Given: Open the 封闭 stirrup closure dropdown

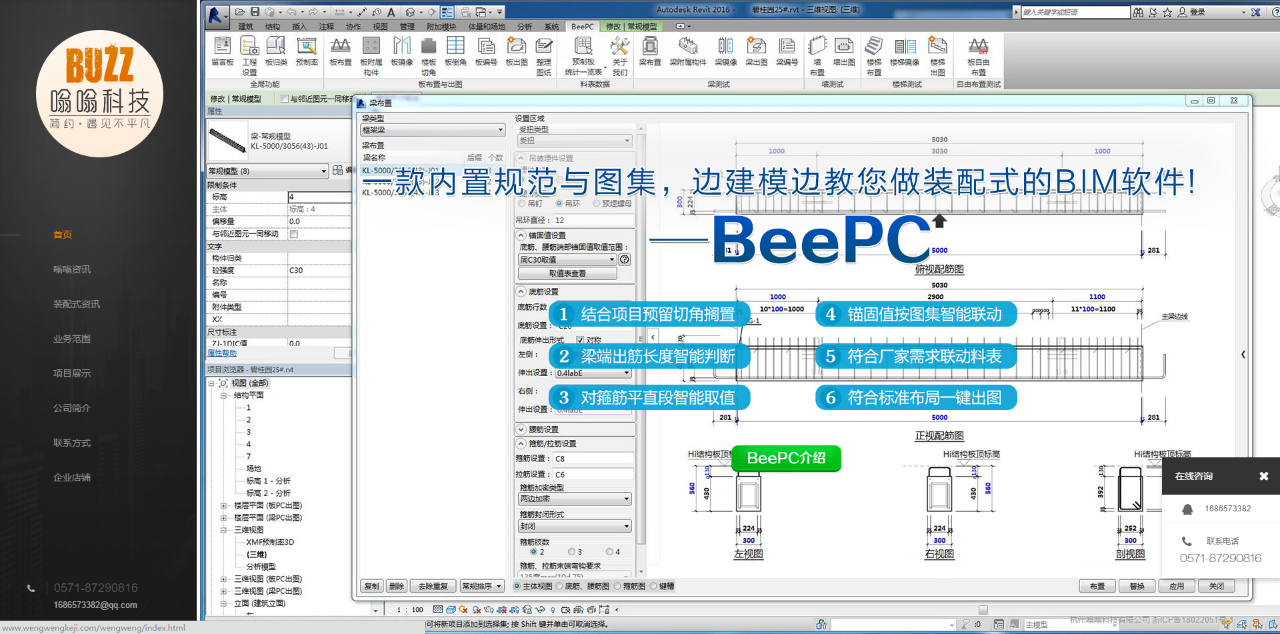Looking at the screenshot, I should coord(574,525).
